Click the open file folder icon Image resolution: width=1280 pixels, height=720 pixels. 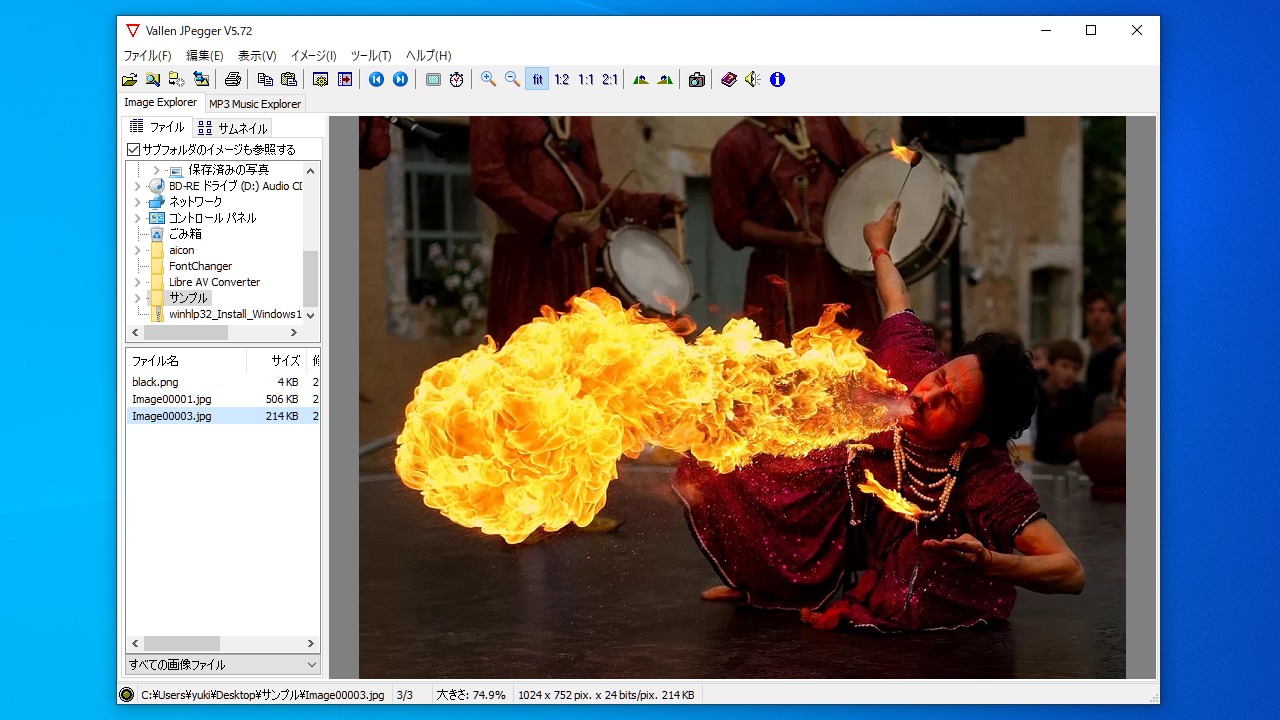click(129, 79)
